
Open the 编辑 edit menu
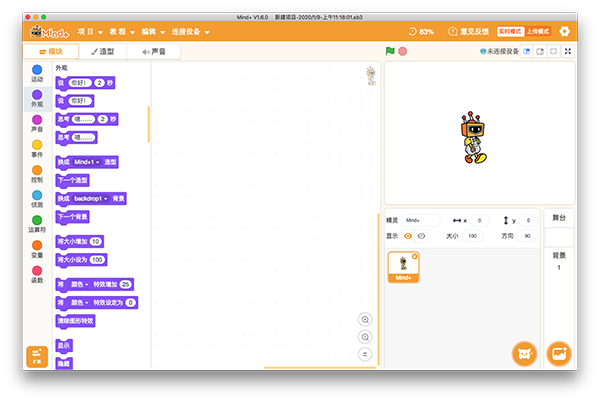(153, 32)
